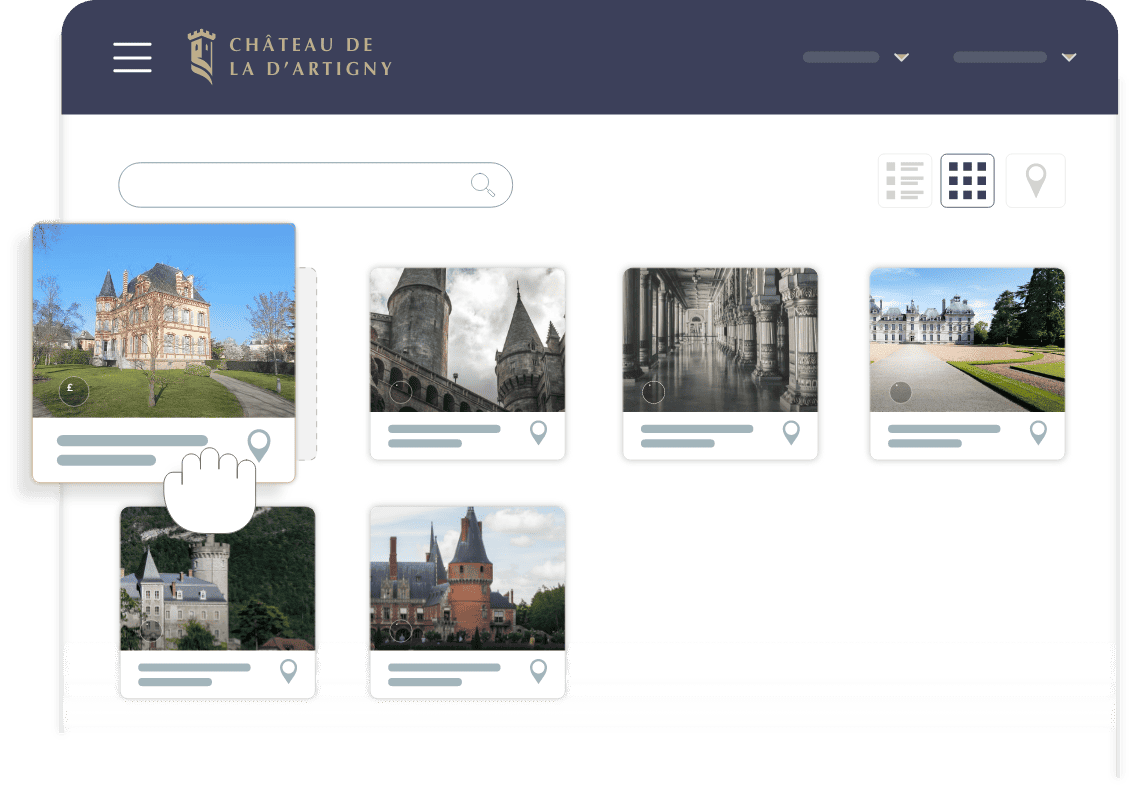Click title text of garden palace card
Image resolution: width=1133 pixels, height=790 pixels.
tap(943, 429)
